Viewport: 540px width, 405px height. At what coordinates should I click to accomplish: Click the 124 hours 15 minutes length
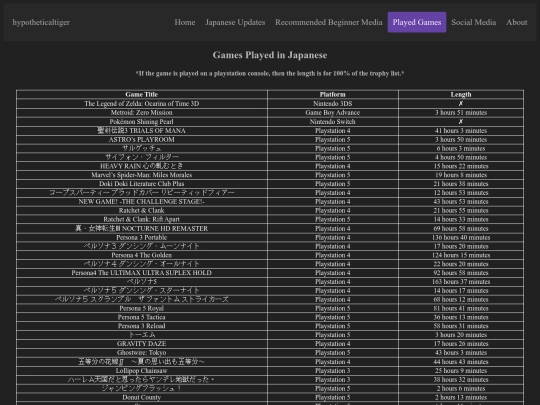pos(461,255)
